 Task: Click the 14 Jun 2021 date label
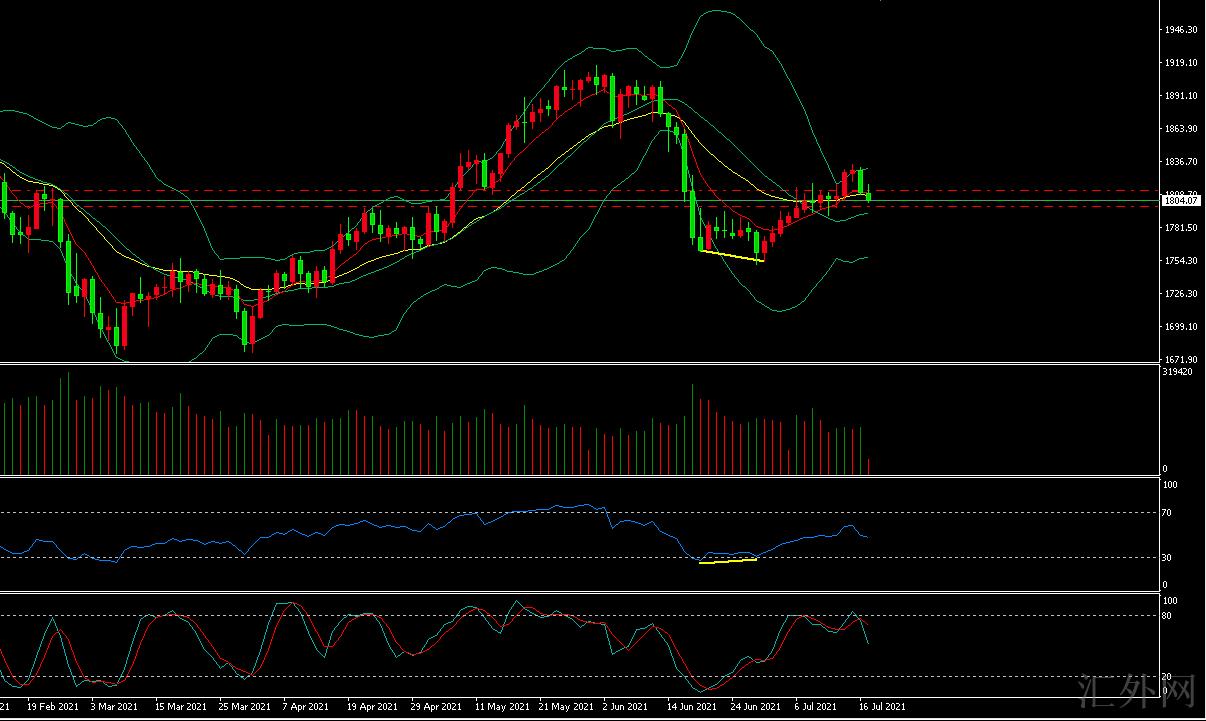coord(691,706)
